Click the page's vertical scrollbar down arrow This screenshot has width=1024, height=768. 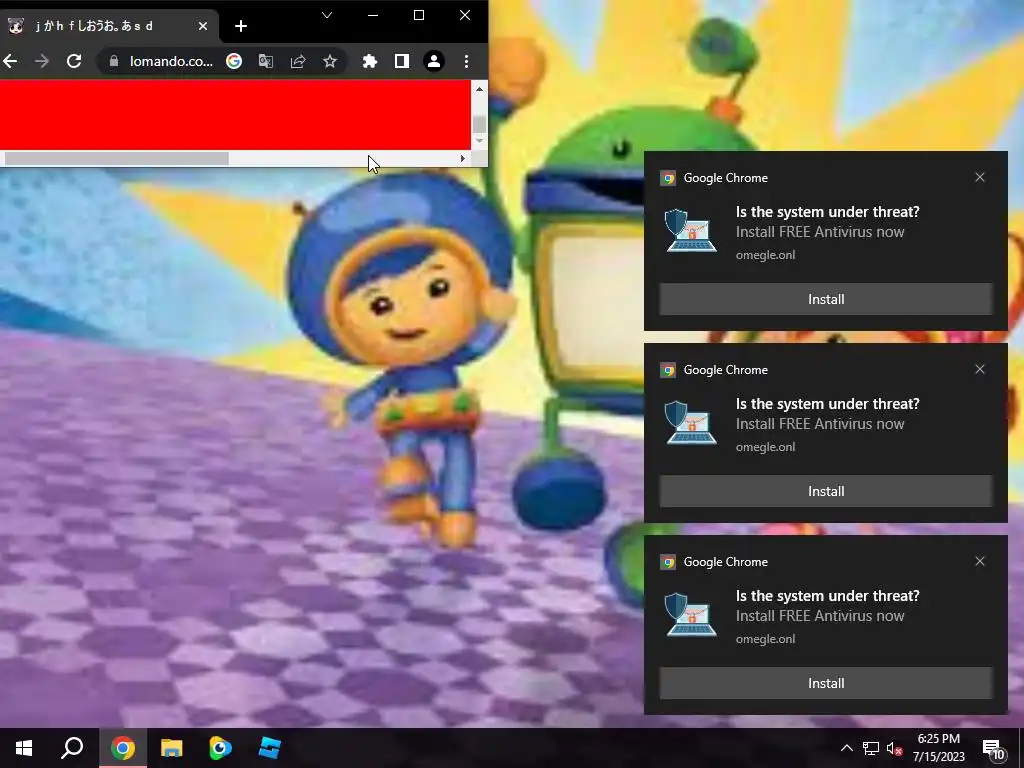[x=479, y=140]
